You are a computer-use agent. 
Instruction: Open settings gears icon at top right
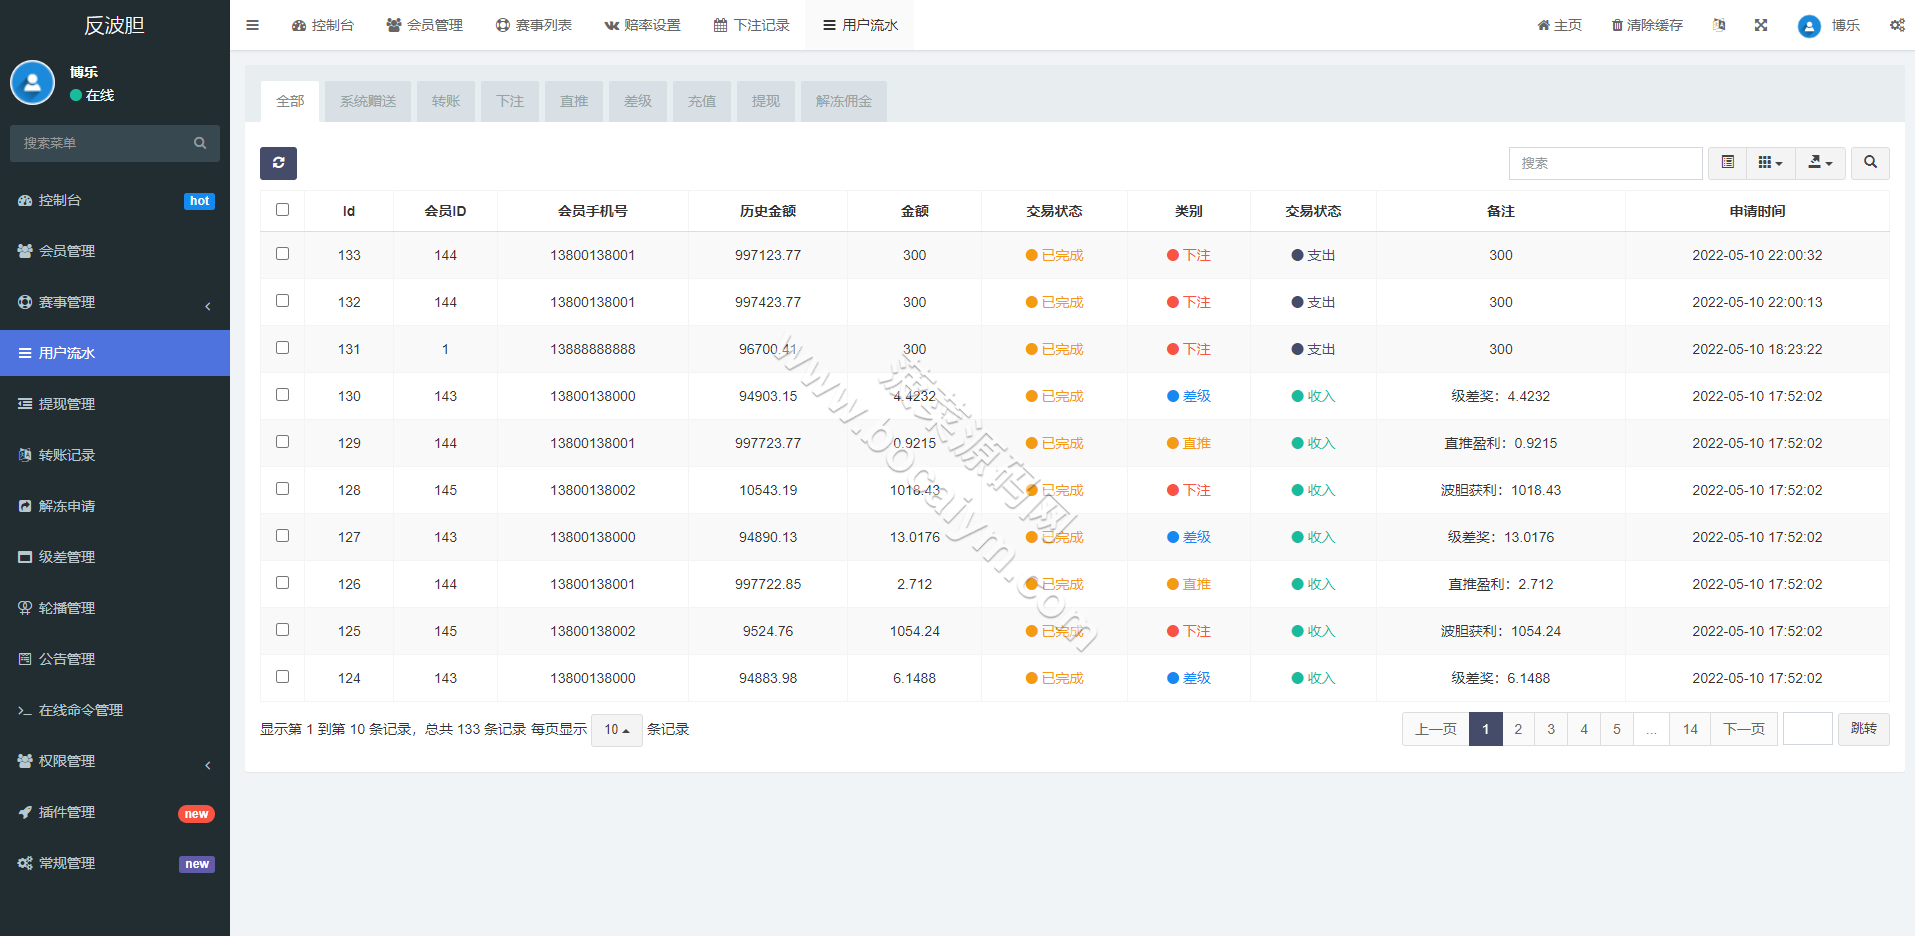(x=1897, y=25)
